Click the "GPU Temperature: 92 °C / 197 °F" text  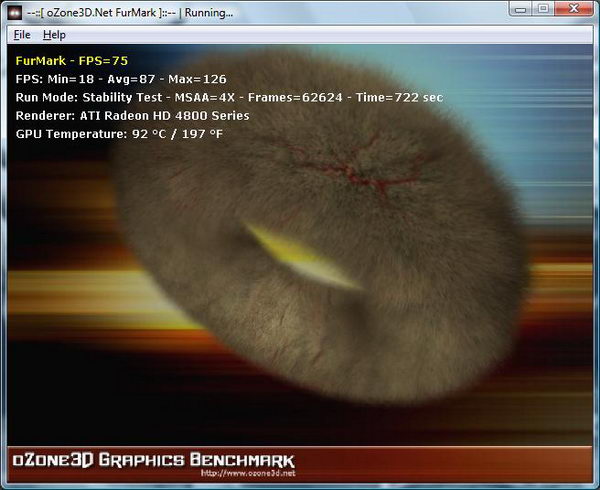[119, 134]
